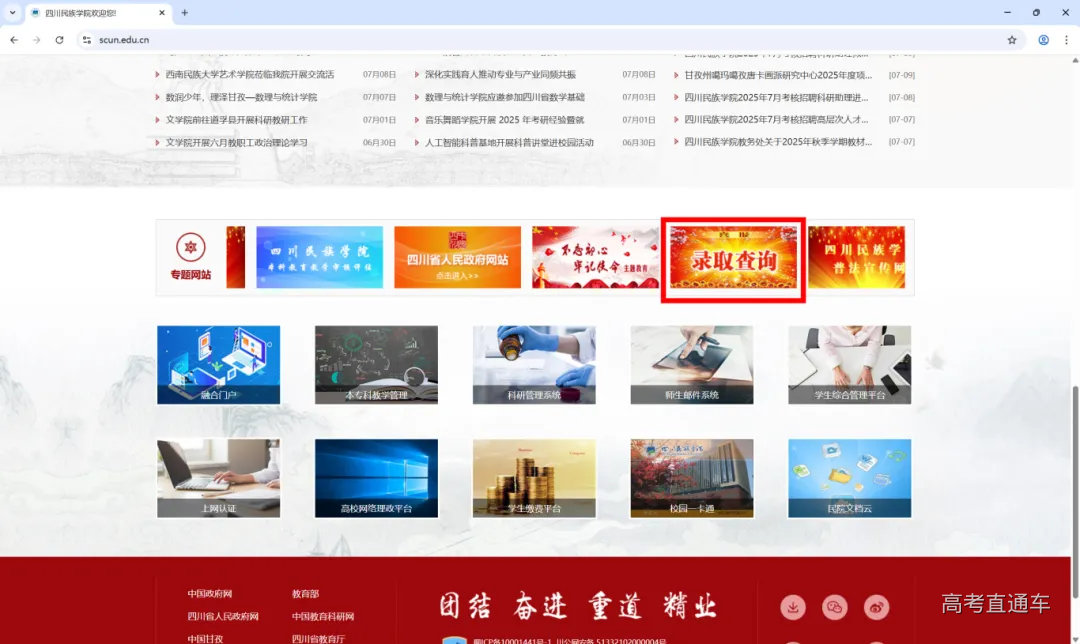Expand the tab search dropdown arrow

click(13, 13)
